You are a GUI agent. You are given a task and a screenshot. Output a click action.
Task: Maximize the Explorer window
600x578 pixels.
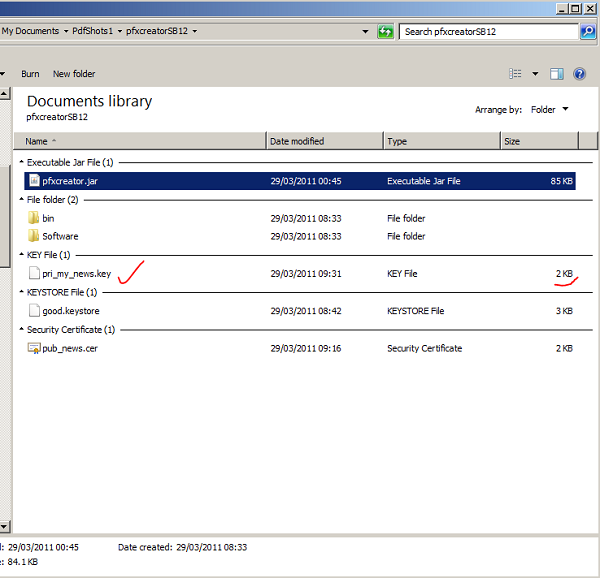575,8
